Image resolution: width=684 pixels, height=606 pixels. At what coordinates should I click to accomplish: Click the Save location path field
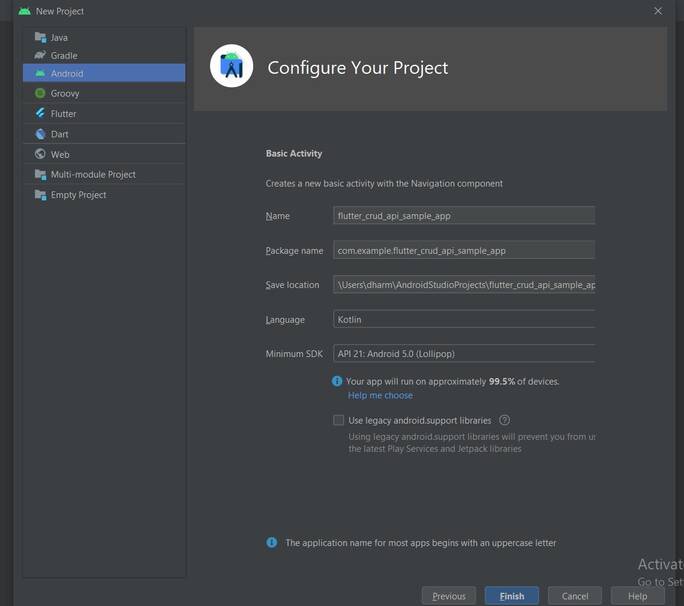pyautogui.click(x=463, y=284)
